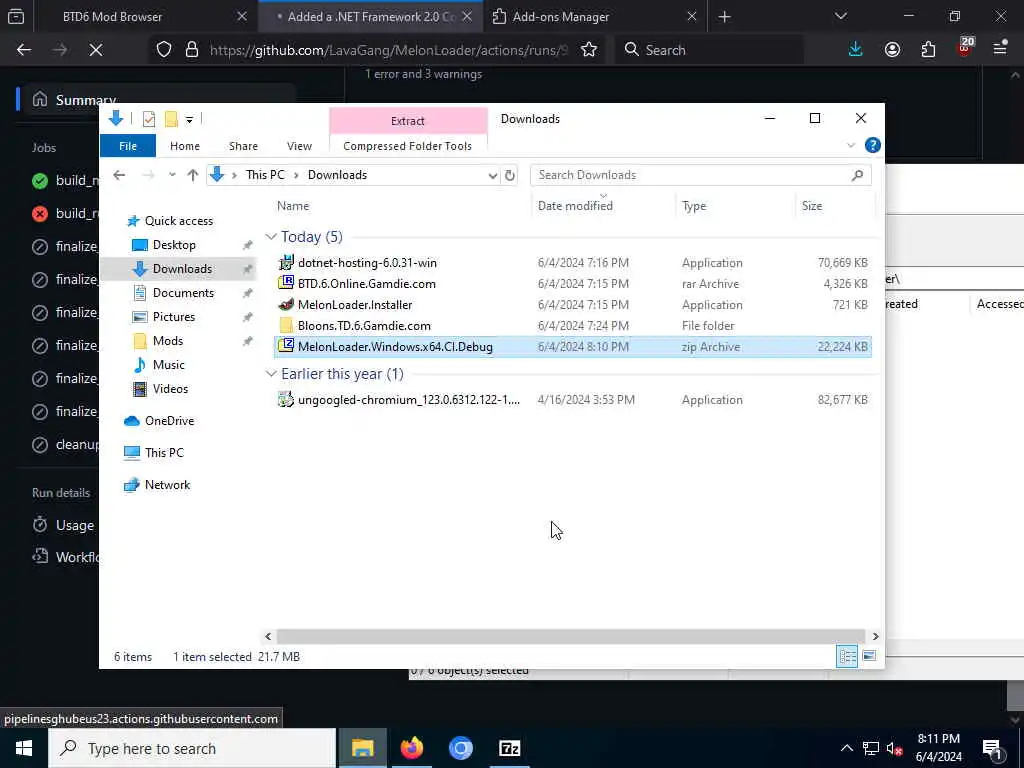Viewport: 1024px width, 768px height.
Task: Switch to Details view layout button
Action: pyautogui.click(x=847, y=656)
